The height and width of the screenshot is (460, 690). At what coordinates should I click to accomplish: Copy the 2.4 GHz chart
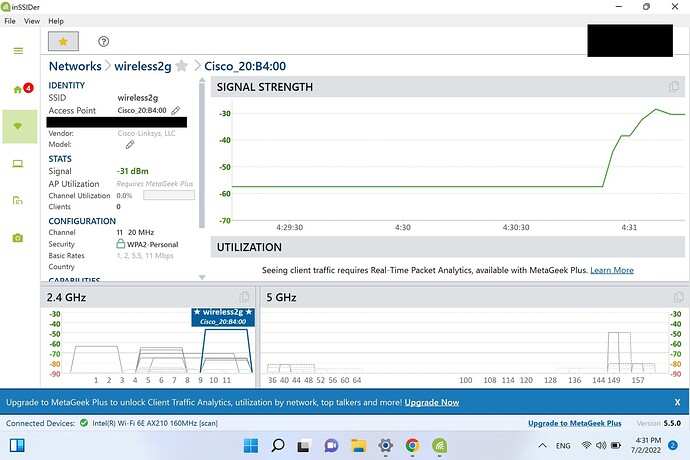coord(244,297)
